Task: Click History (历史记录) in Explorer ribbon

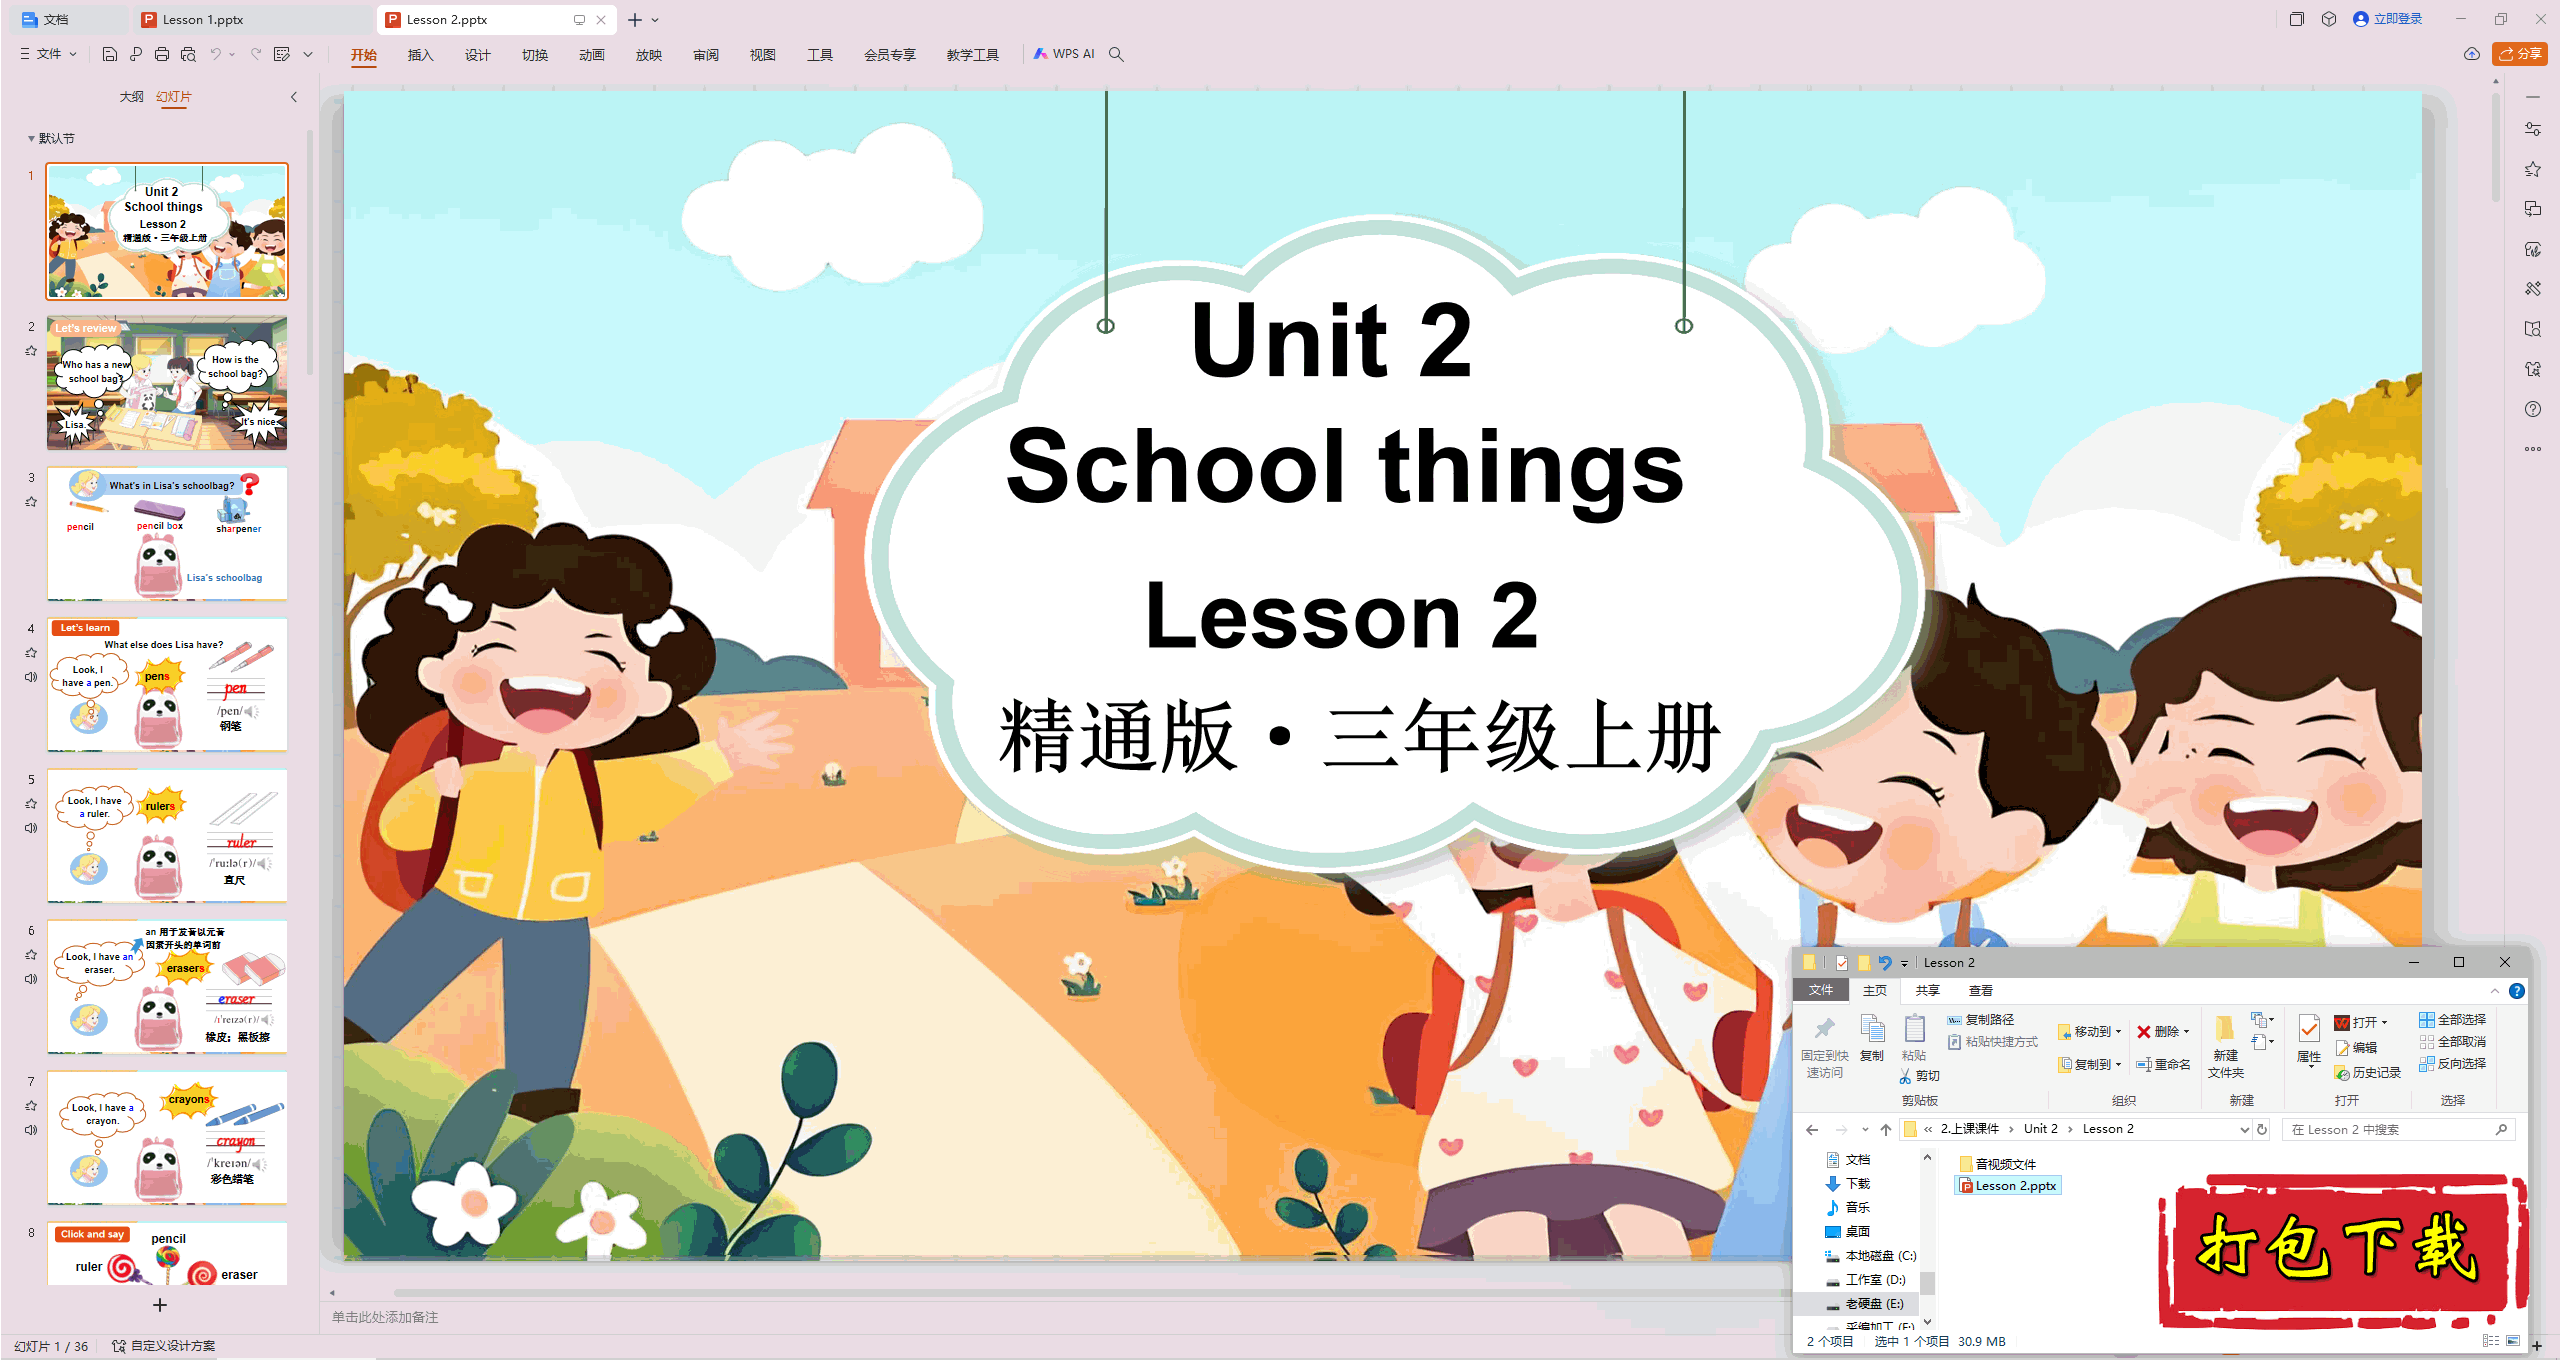Action: click(x=2368, y=1073)
